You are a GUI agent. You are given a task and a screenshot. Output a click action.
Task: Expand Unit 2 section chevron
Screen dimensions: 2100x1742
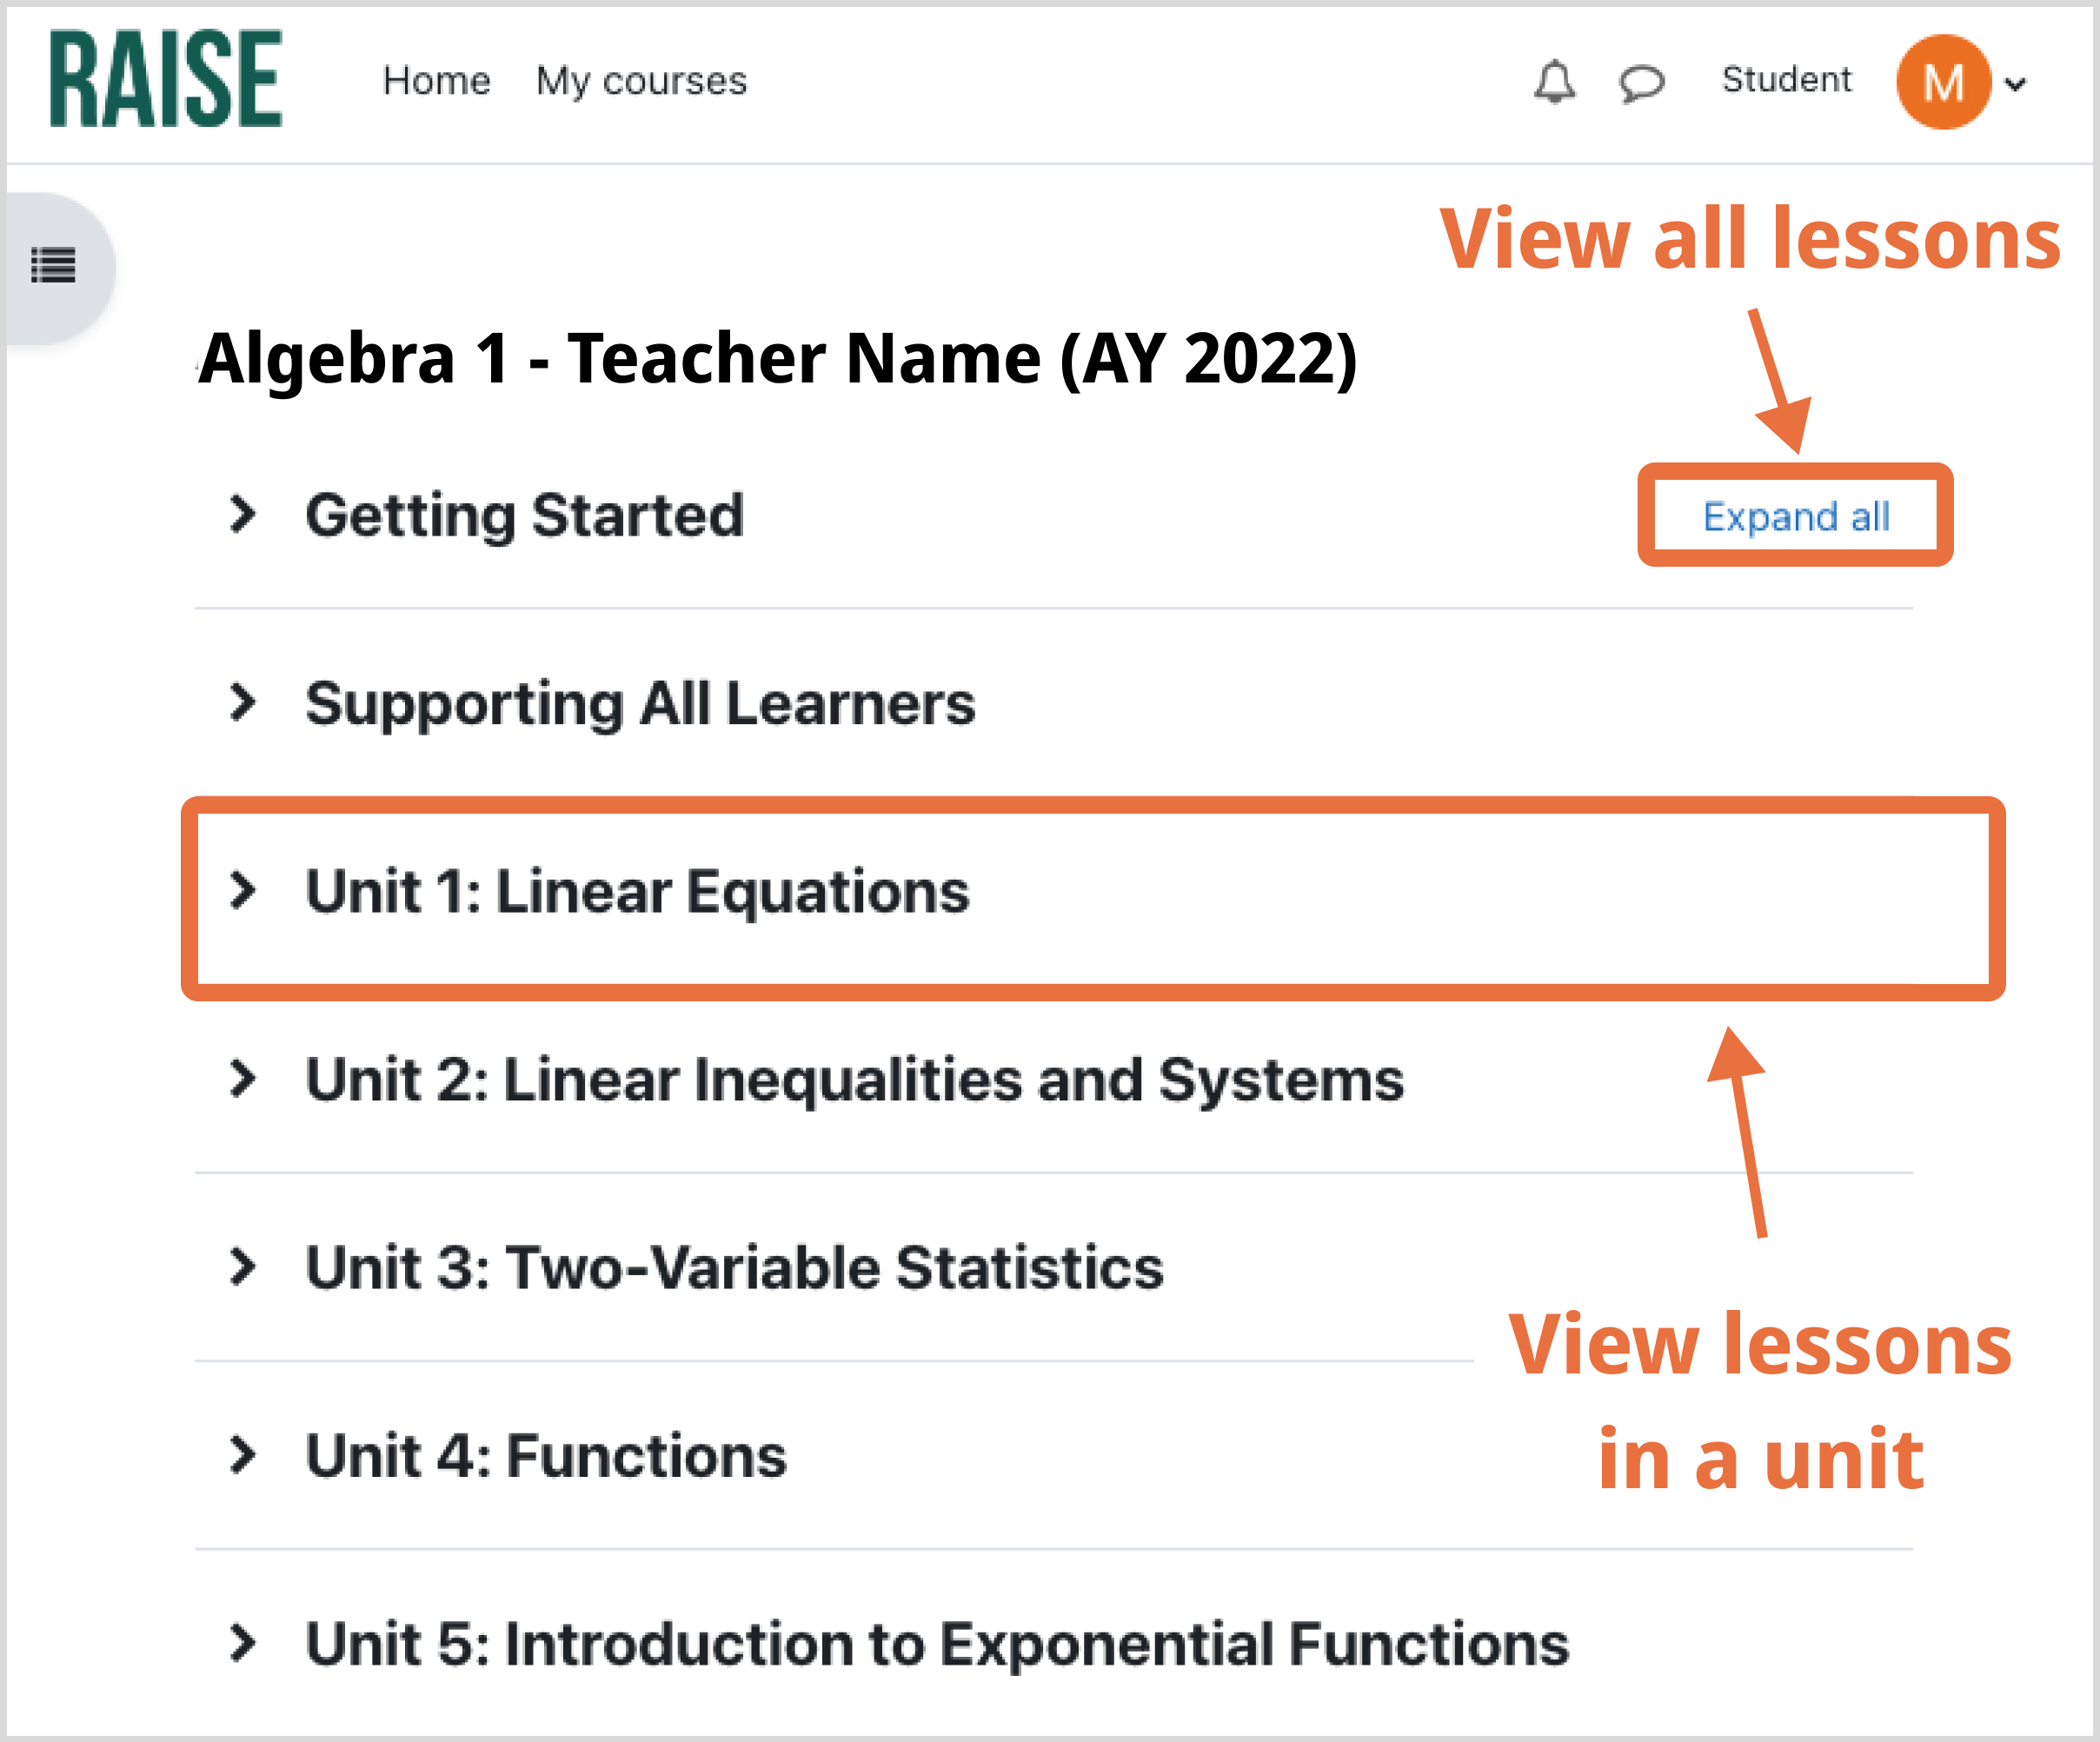tap(242, 1078)
